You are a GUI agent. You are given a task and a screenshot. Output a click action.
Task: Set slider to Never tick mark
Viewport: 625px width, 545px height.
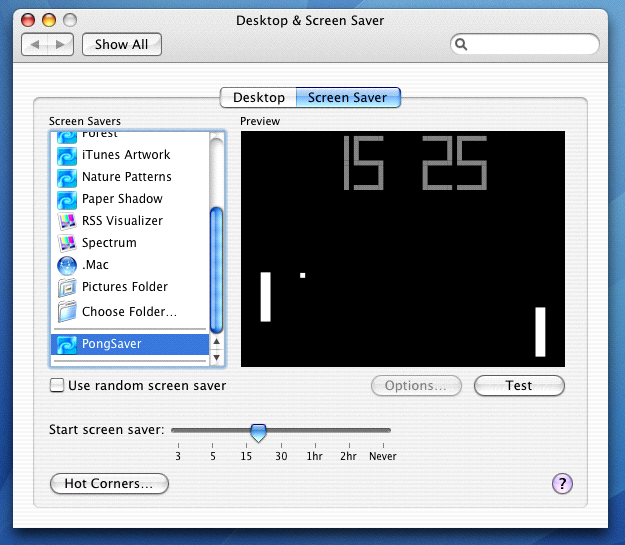click(383, 445)
